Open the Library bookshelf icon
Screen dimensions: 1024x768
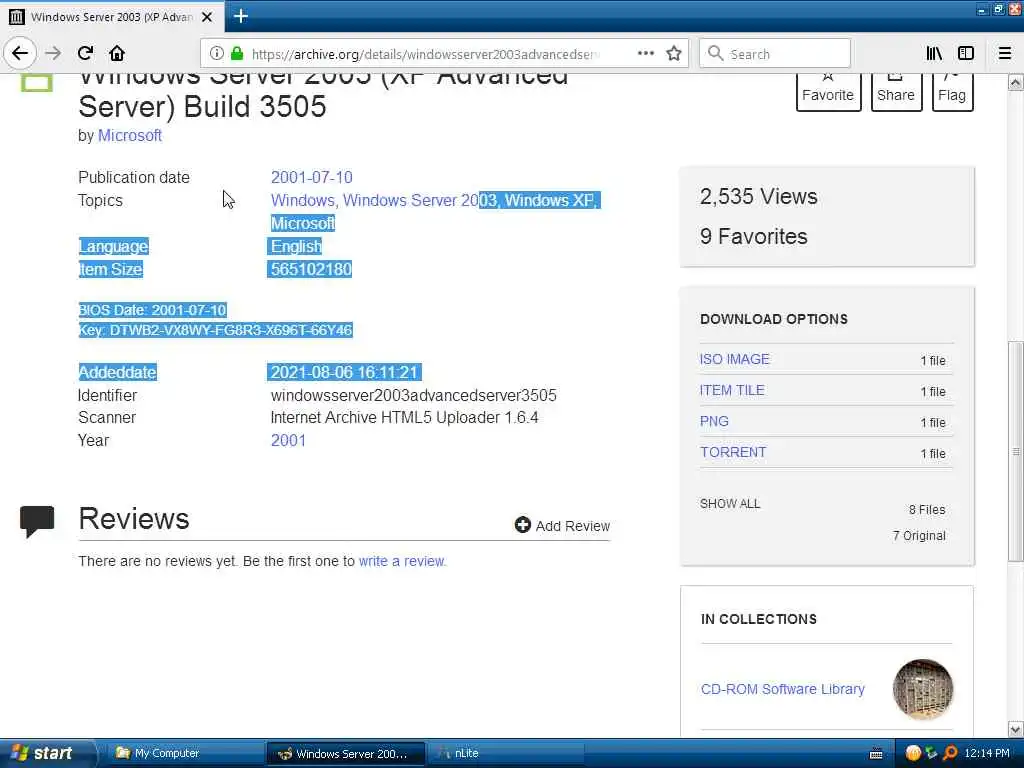[x=934, y=54]
